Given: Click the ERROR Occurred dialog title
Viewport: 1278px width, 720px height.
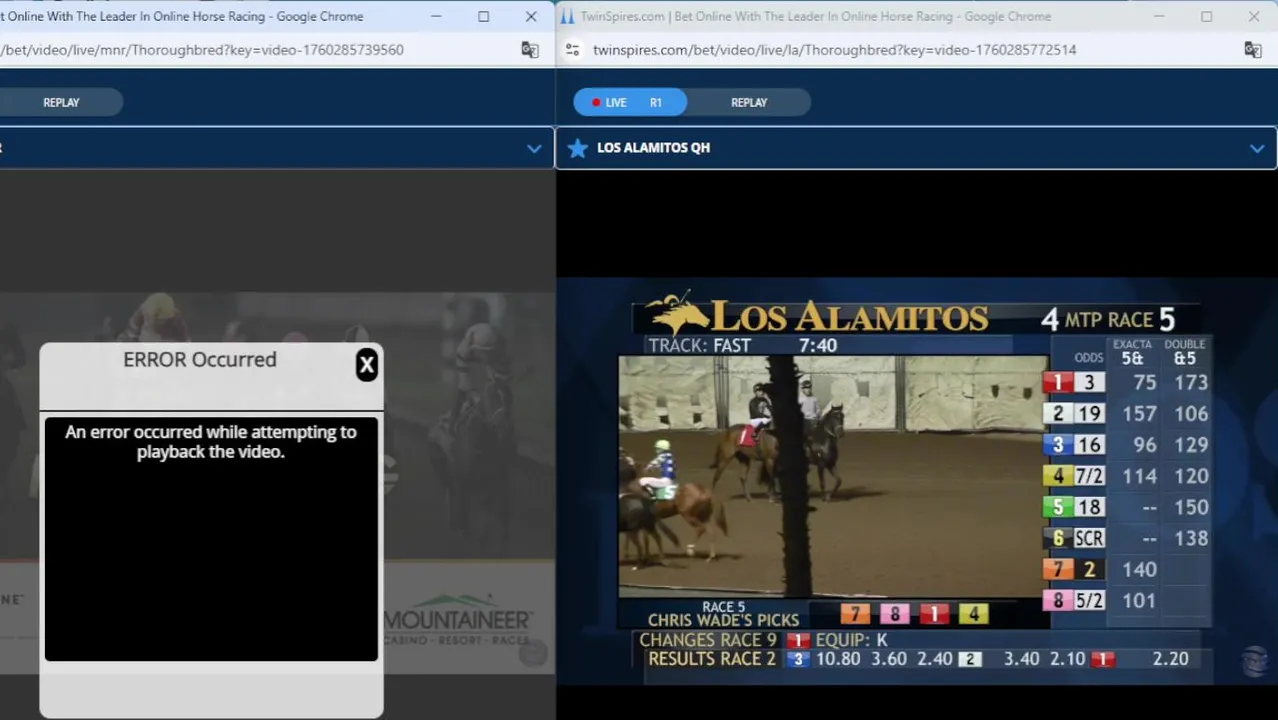Looking at the screenshot, I should click(200, 360).
